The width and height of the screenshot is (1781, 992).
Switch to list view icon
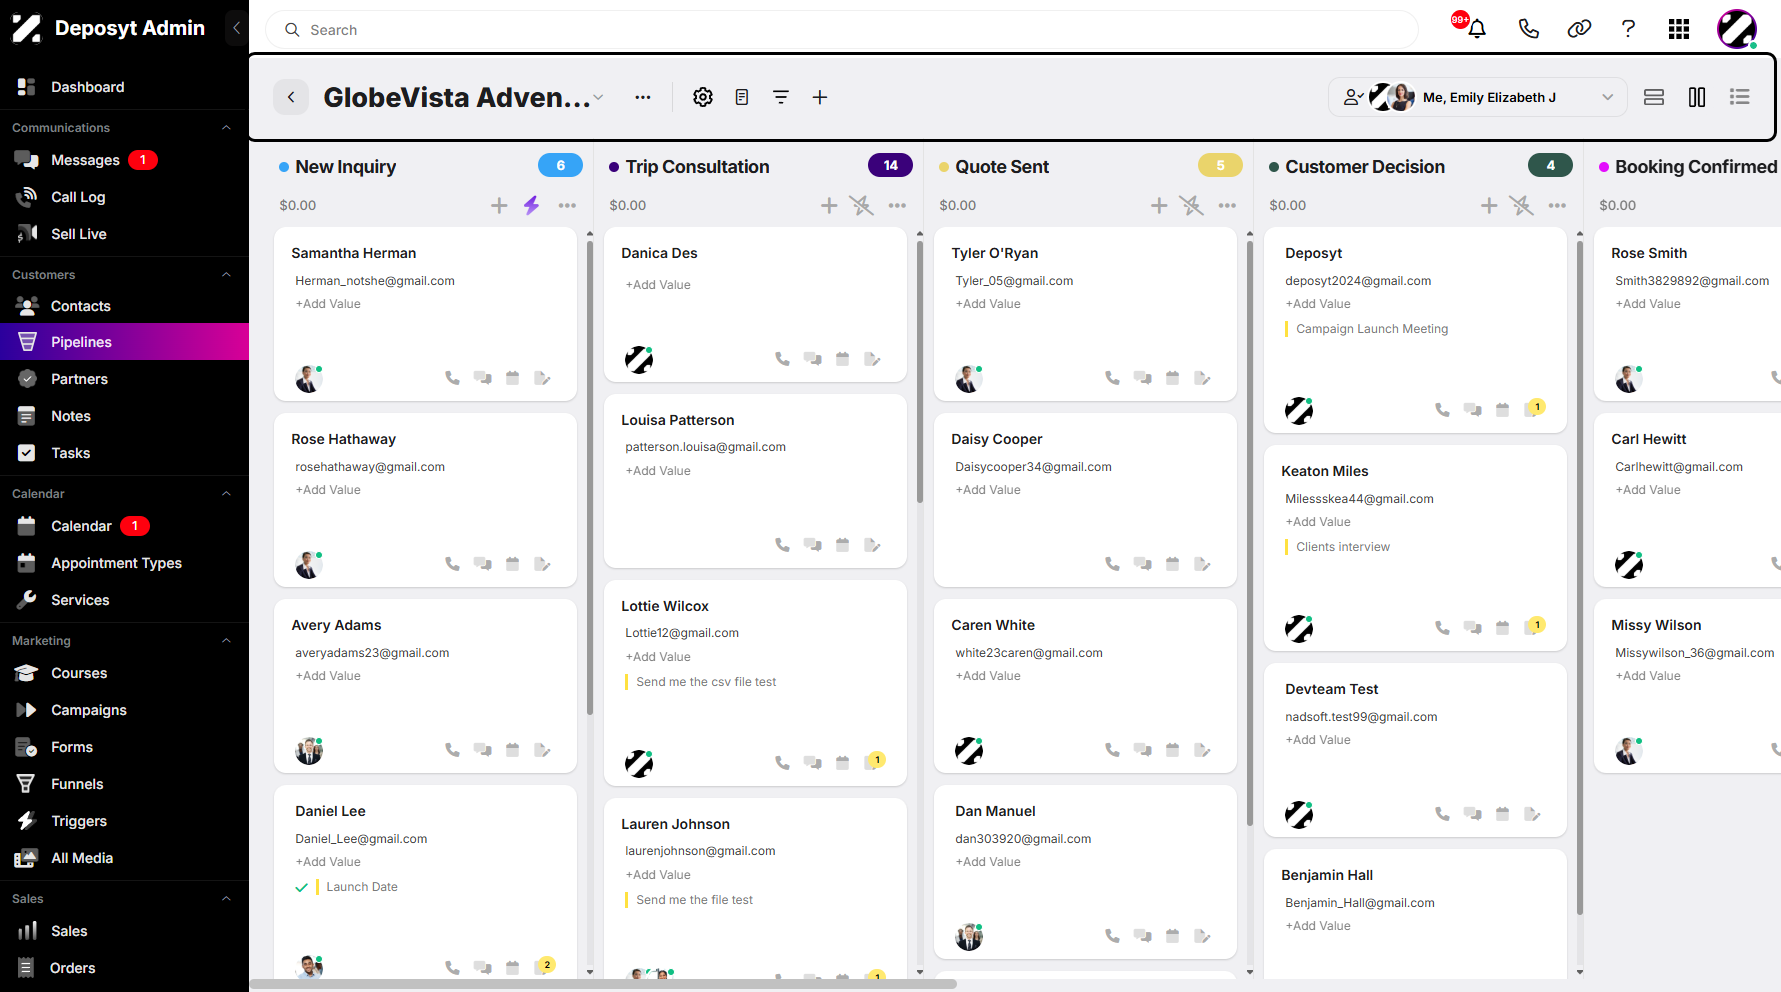coord(1740,97)
